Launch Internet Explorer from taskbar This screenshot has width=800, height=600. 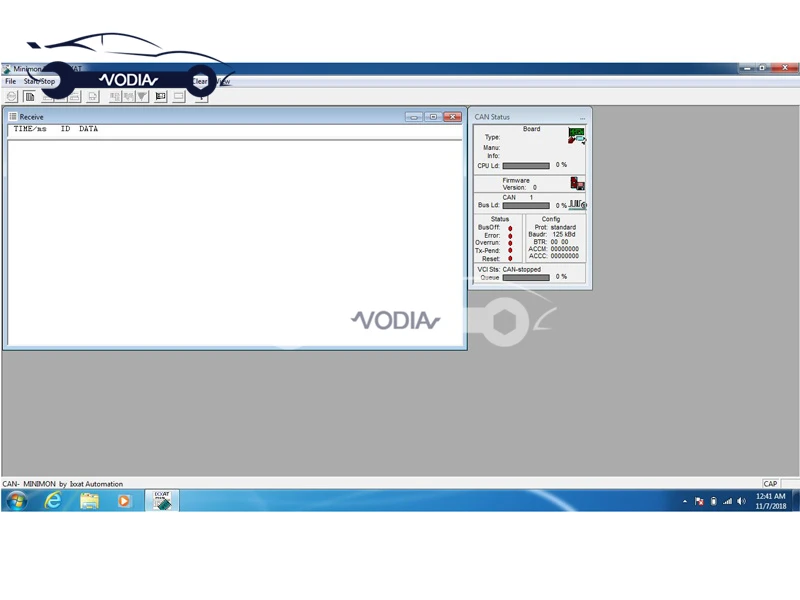pyautogui.click(x=53, y=501)
